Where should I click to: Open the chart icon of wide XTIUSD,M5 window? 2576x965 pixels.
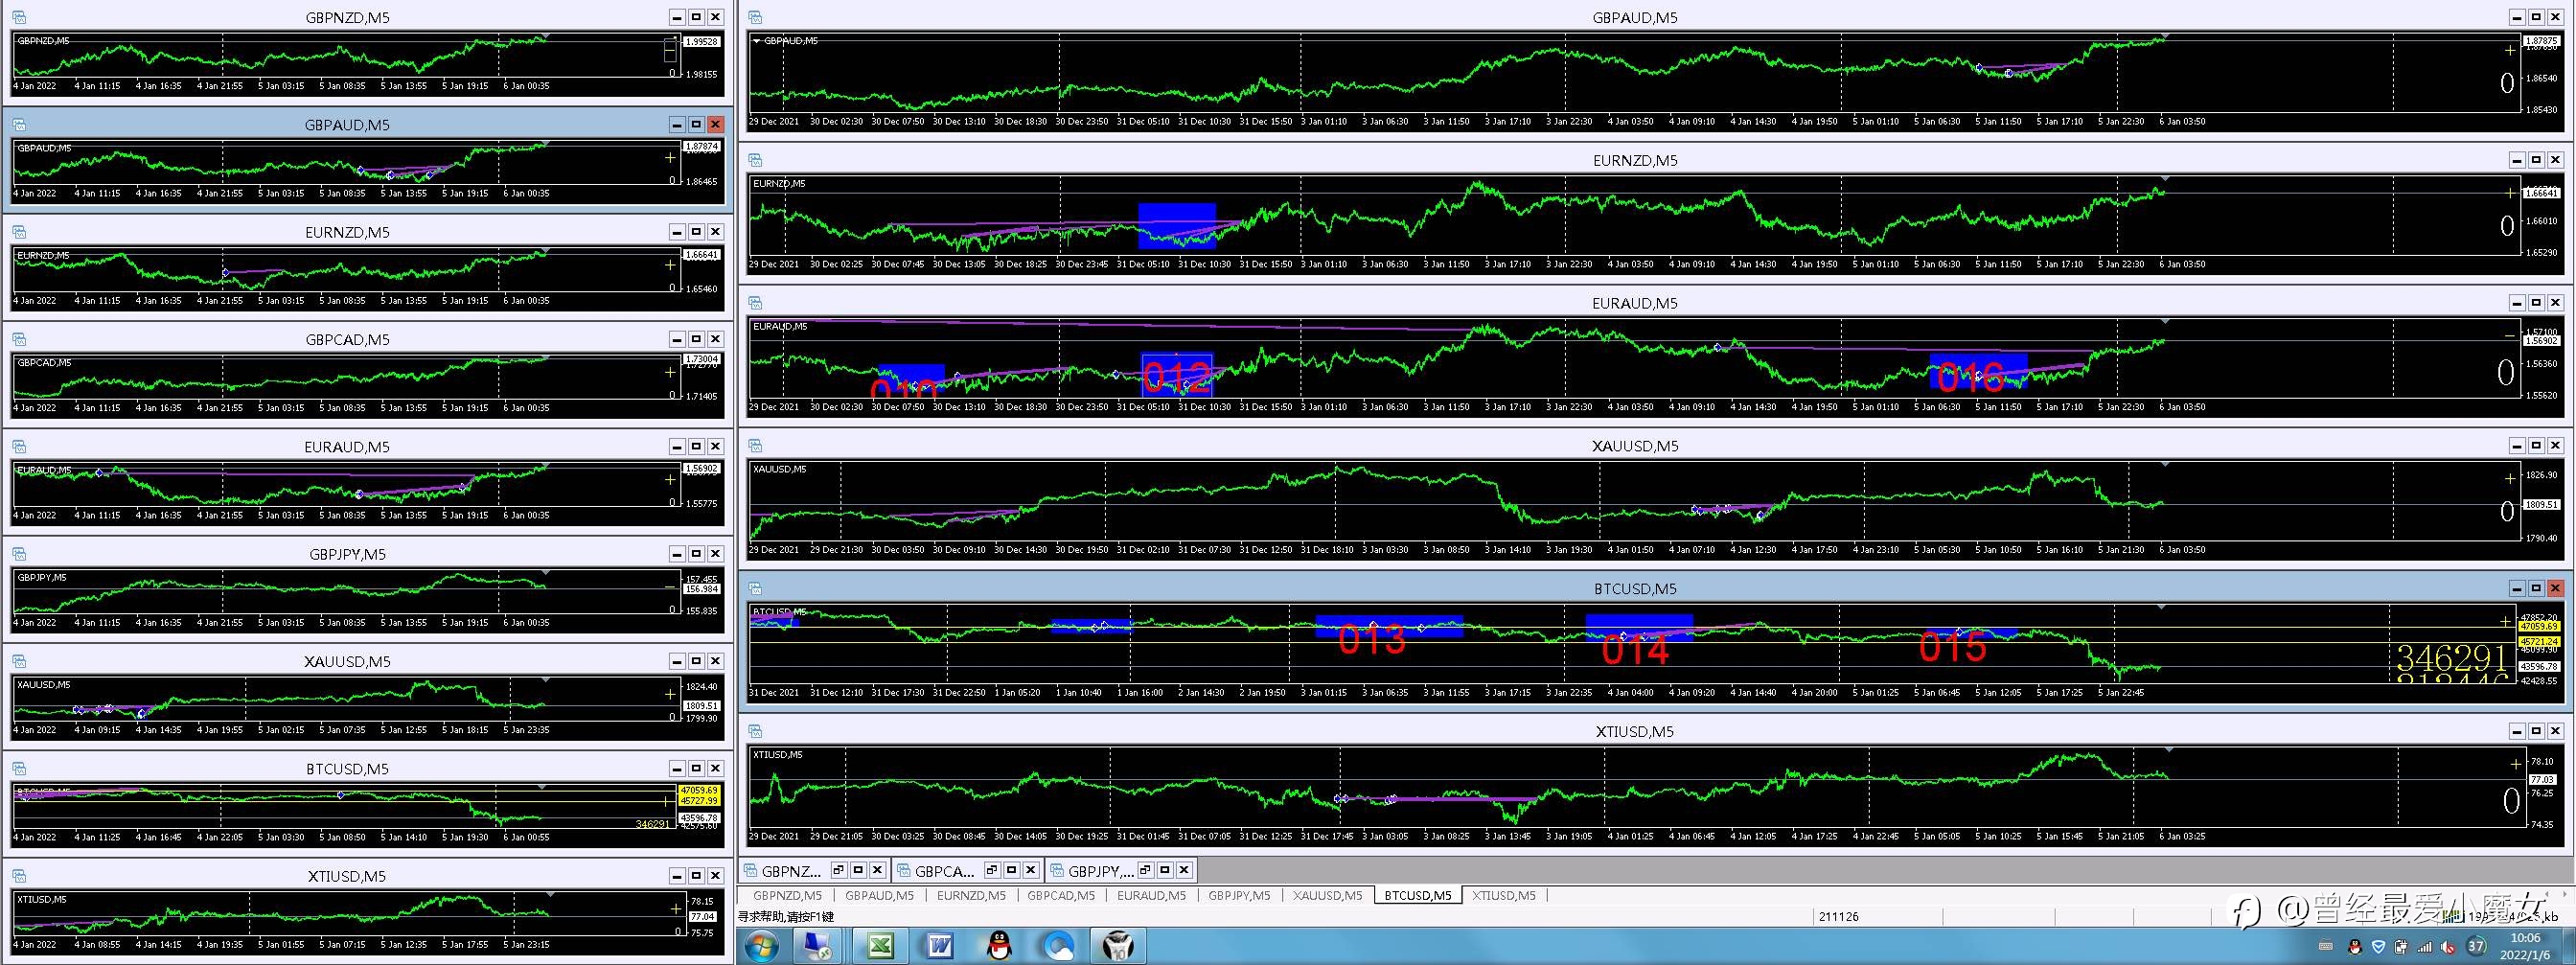point(756,731)
